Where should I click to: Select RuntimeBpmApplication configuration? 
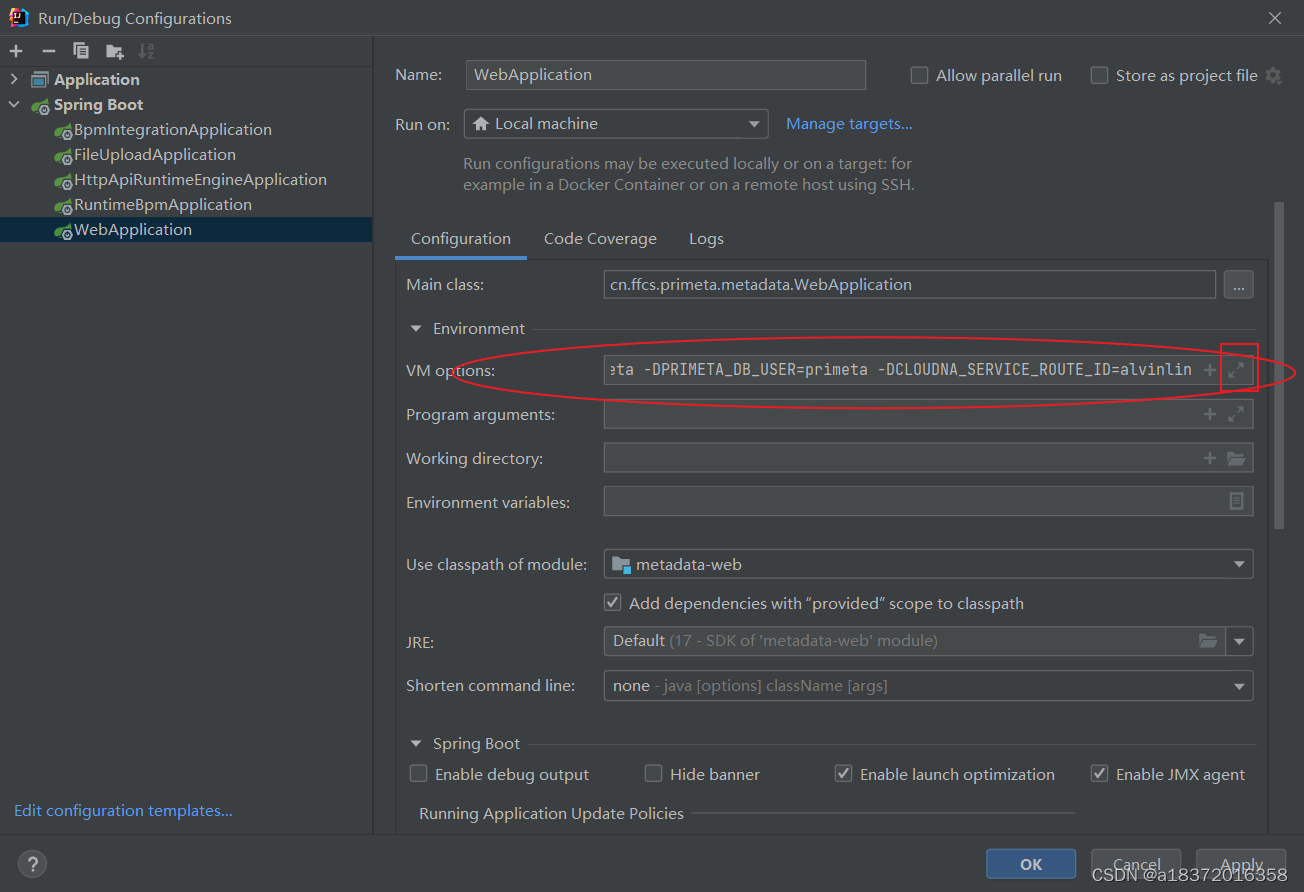click(163, 205)
